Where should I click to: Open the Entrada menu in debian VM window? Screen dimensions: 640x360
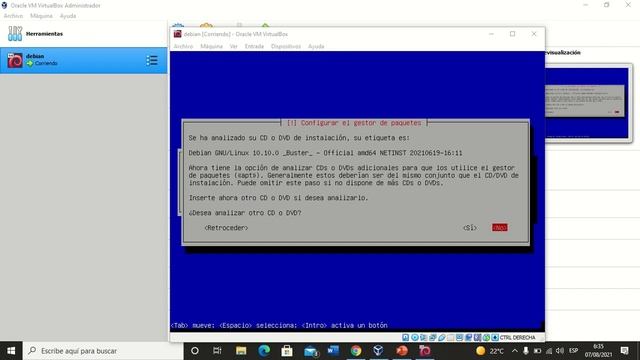[254, 46]
